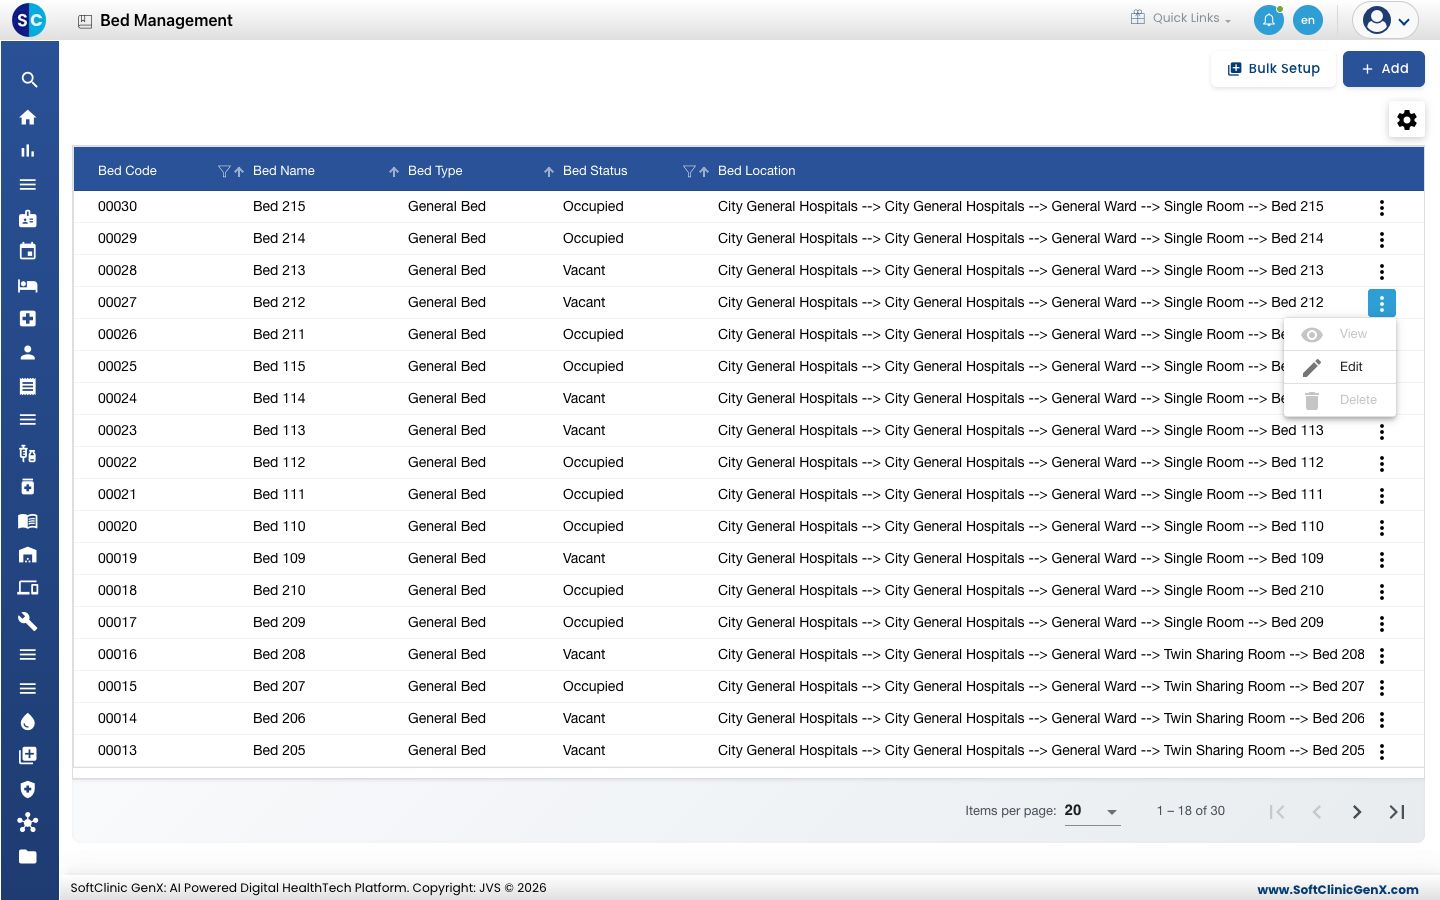Open the language selector 'en'
Image resolution: width=1440 pixels, height=900 pixels.
(x=1307, y=20)
